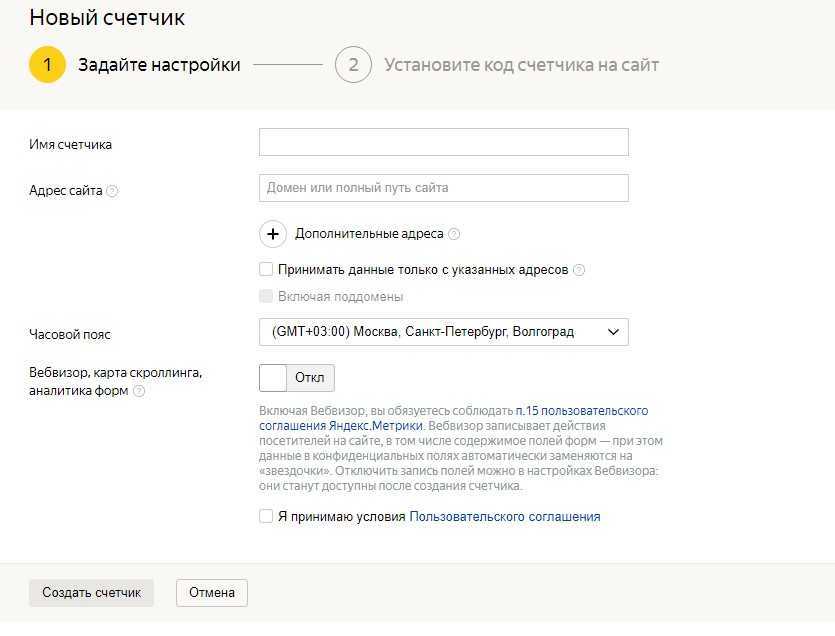Click the plus icon for additional addresses

coord(273,234)
